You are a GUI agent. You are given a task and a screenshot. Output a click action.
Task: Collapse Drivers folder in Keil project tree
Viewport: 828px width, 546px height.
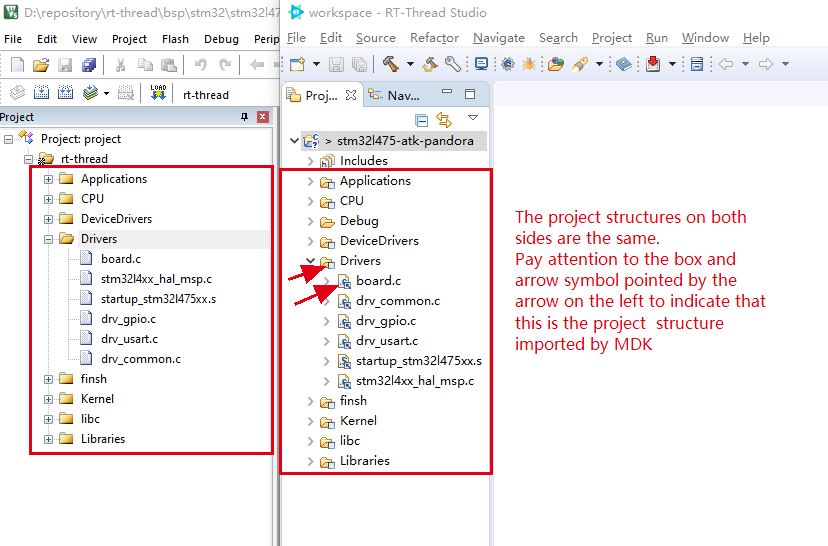(x=49, y=239)
